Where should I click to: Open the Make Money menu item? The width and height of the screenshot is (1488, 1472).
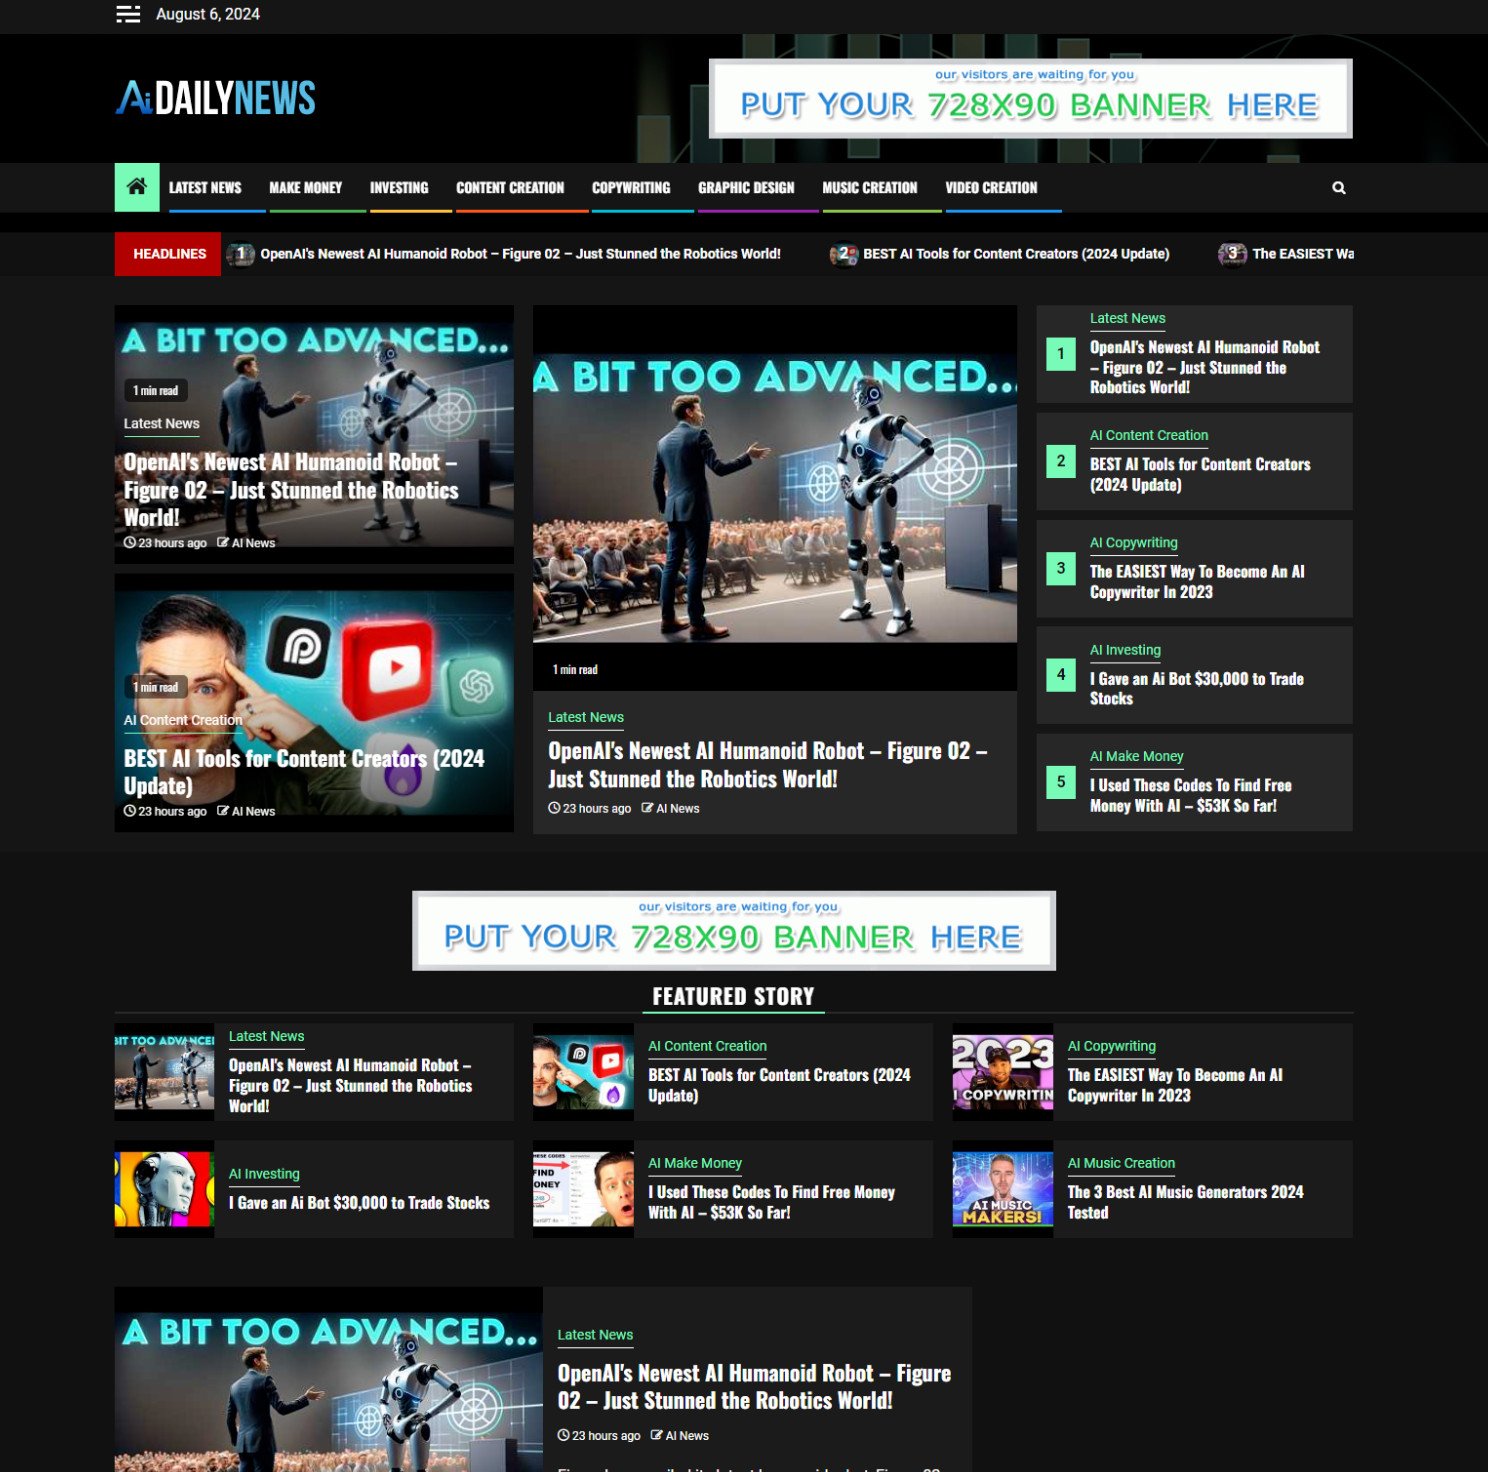point(305,188)
